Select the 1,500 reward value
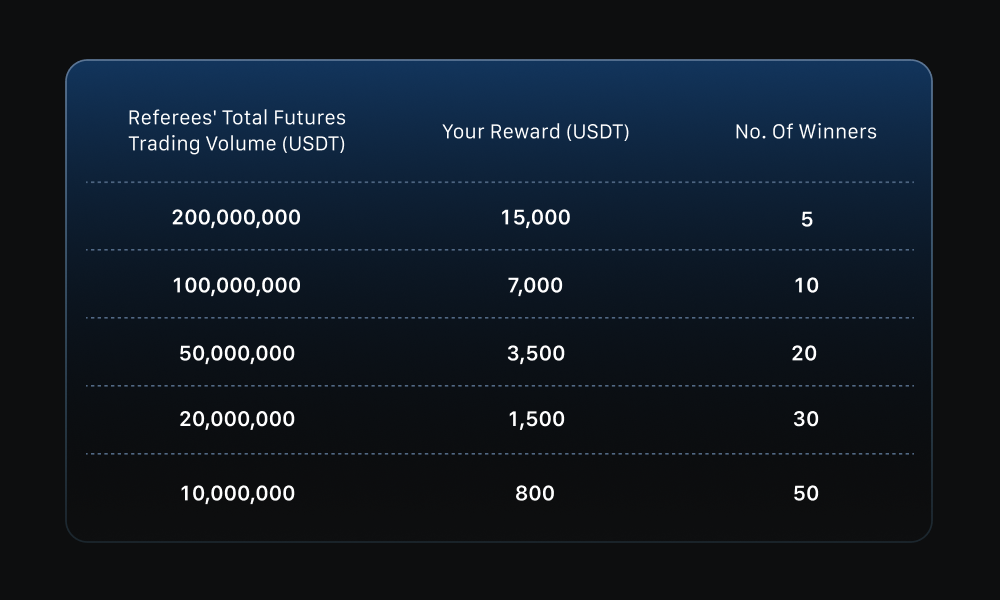 pos(536,419)
